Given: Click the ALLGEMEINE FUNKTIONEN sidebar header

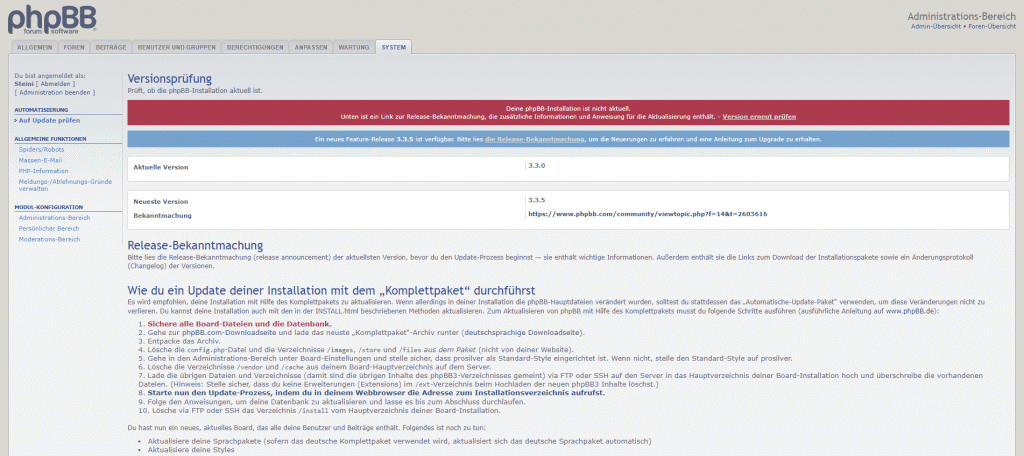Looking at the screenshot, I should [x=50, y=138].
